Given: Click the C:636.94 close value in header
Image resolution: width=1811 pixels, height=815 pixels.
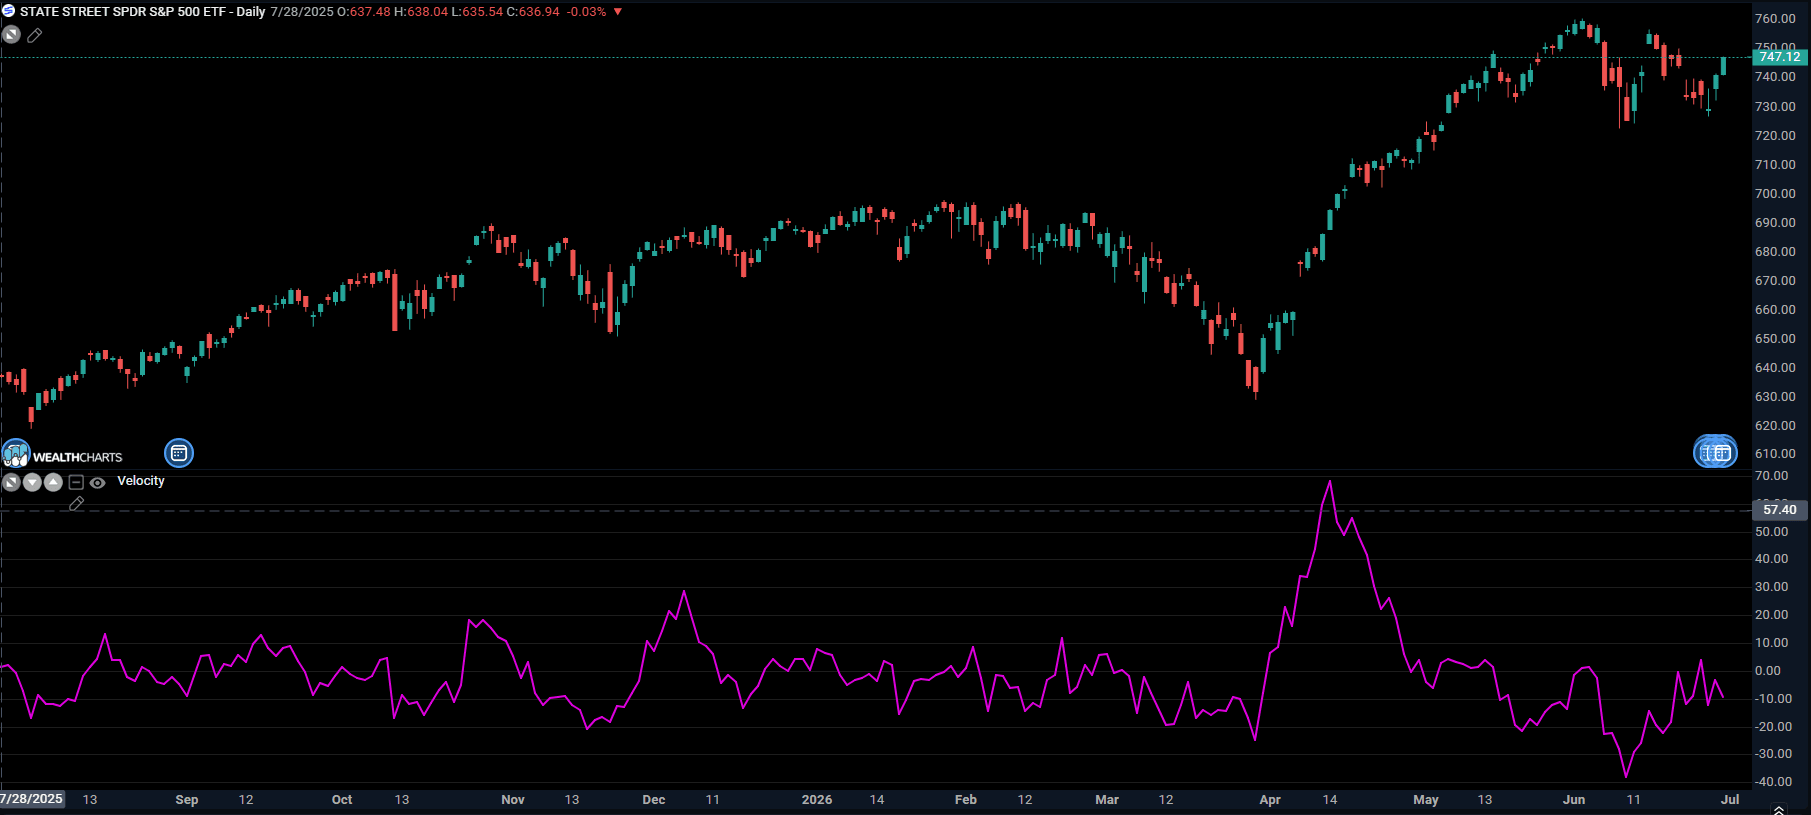Looking at the screenshot, I should pos(533,12).
